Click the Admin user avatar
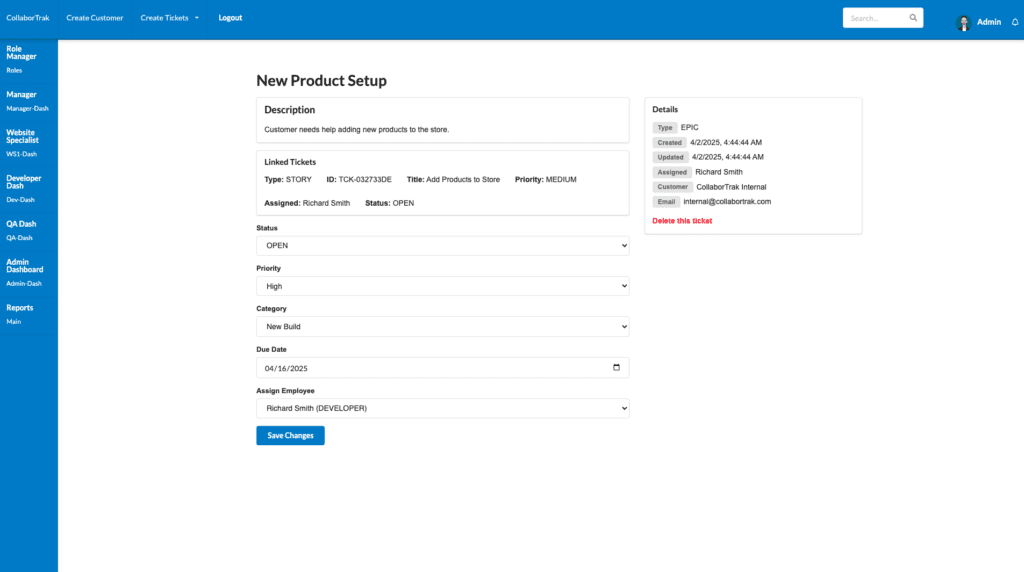Screen dimensions: 1024x572 [964, 22]
